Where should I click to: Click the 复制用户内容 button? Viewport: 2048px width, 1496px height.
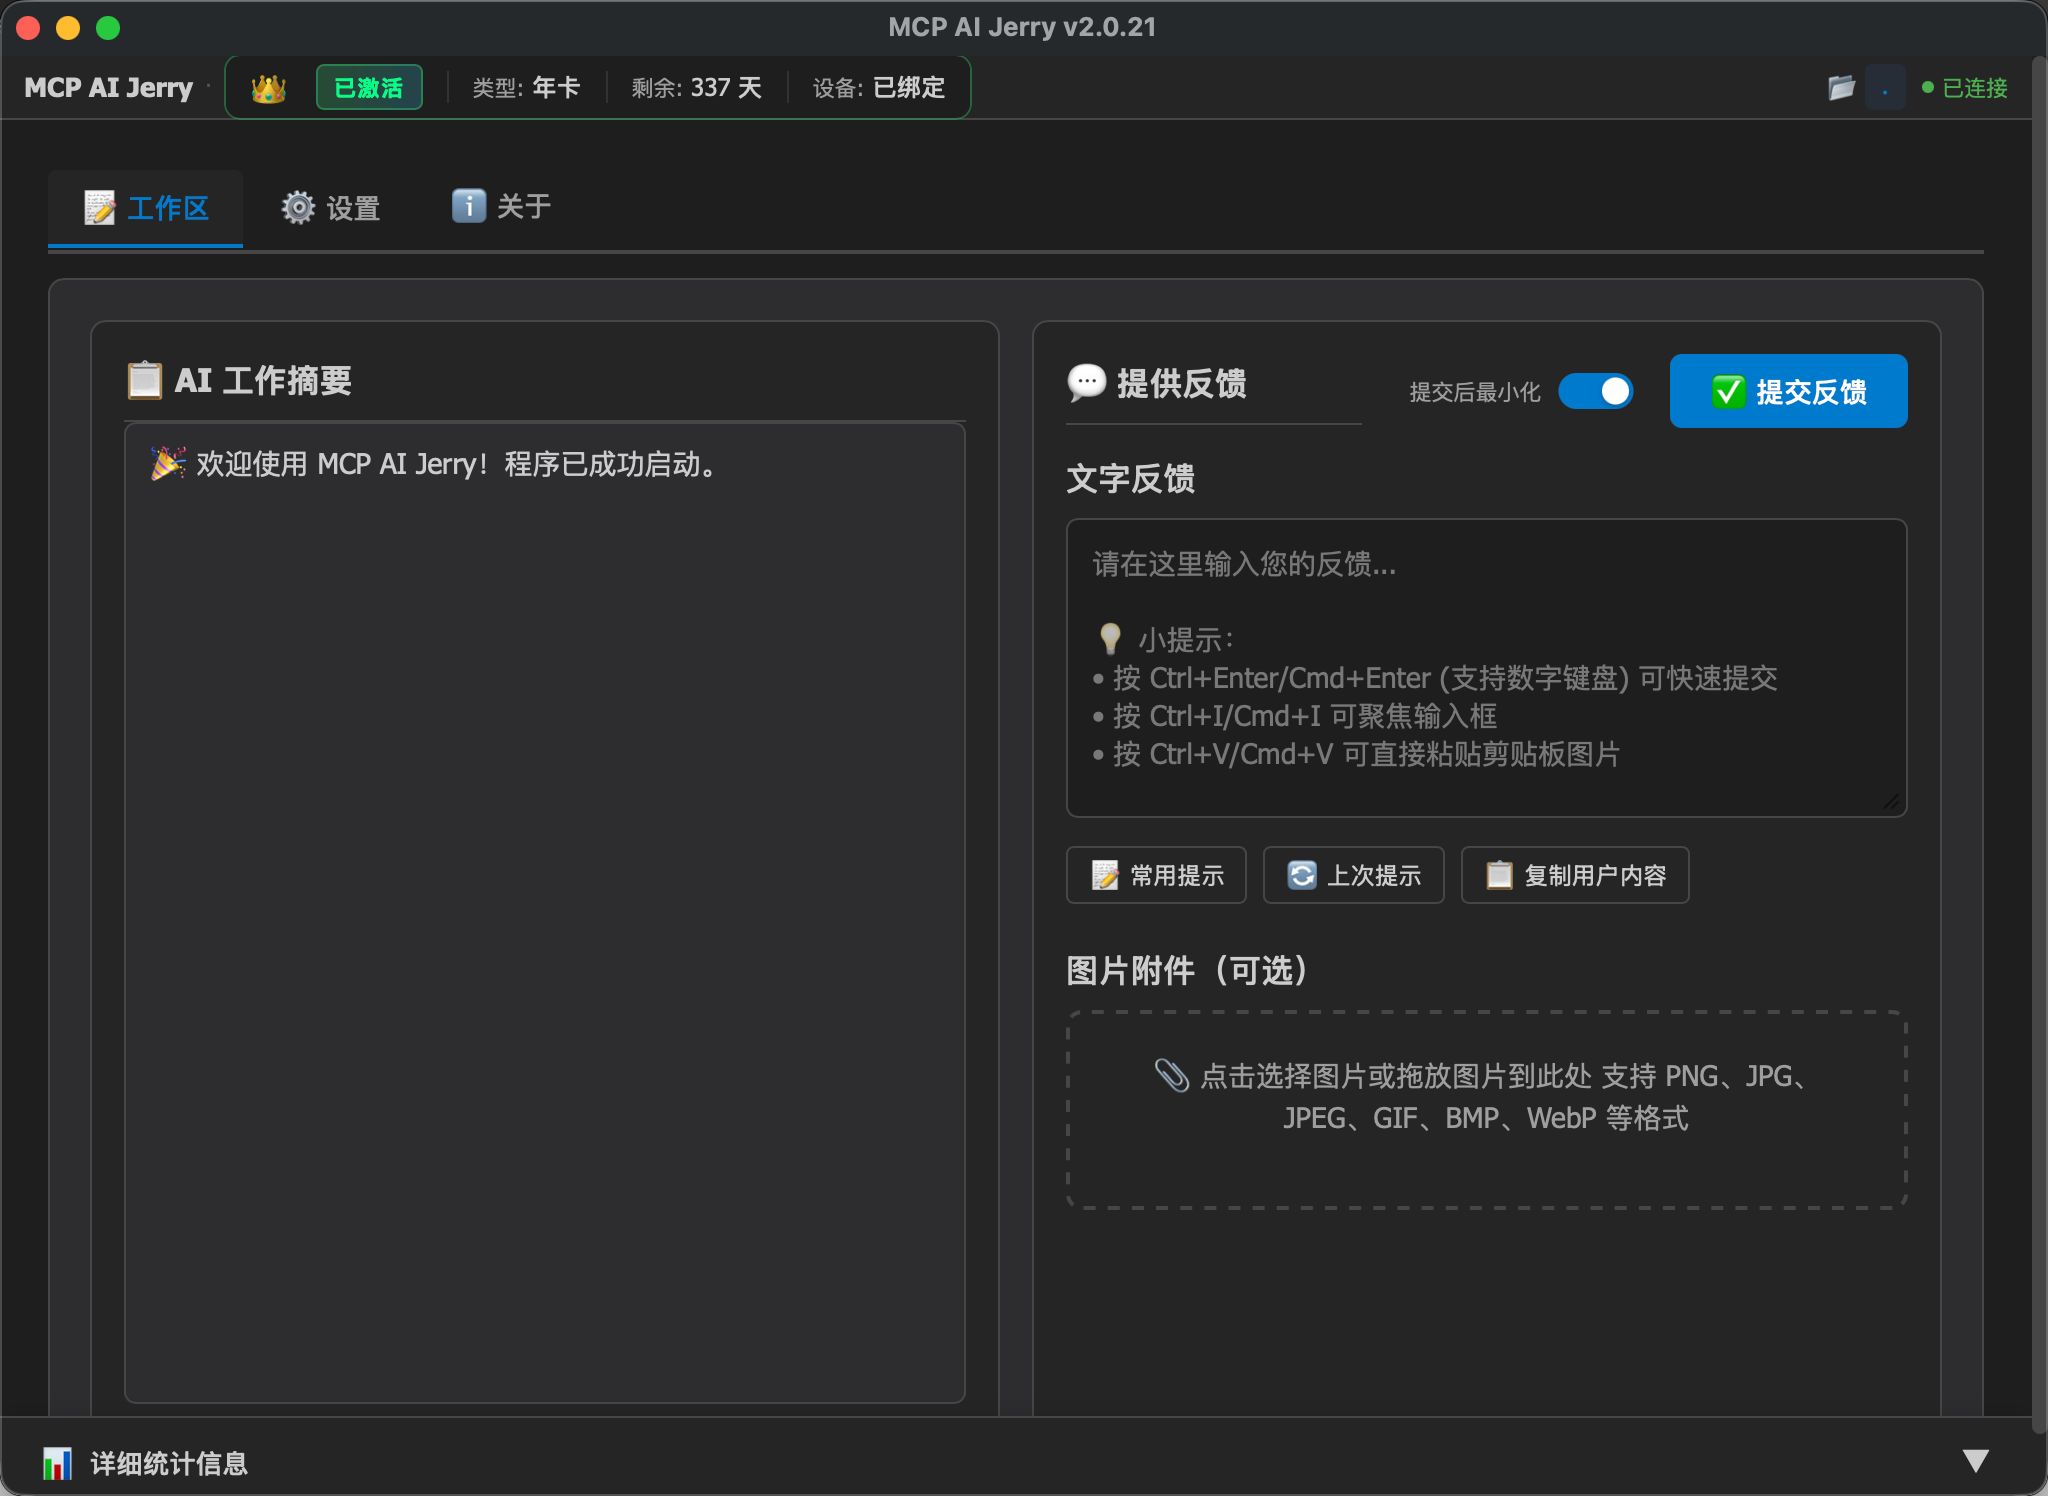(x=1575, y=876)
